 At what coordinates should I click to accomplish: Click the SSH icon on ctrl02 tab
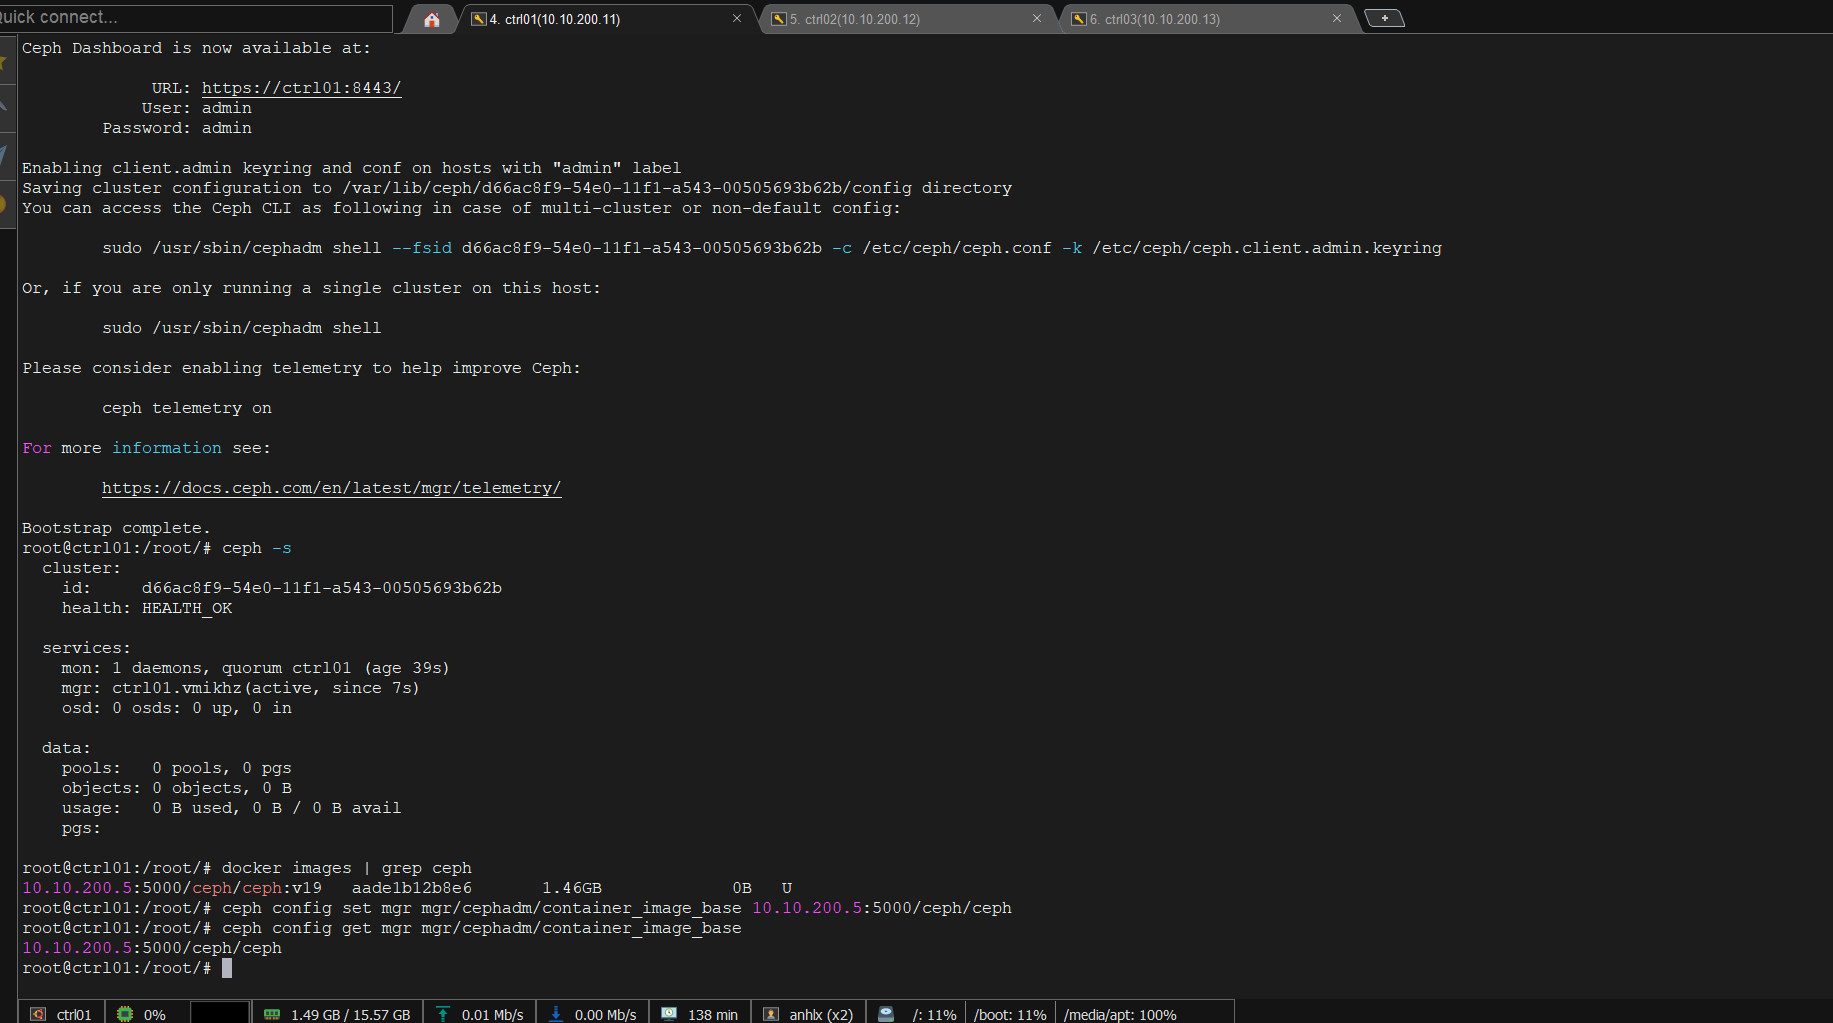click(x=778, y=19)
